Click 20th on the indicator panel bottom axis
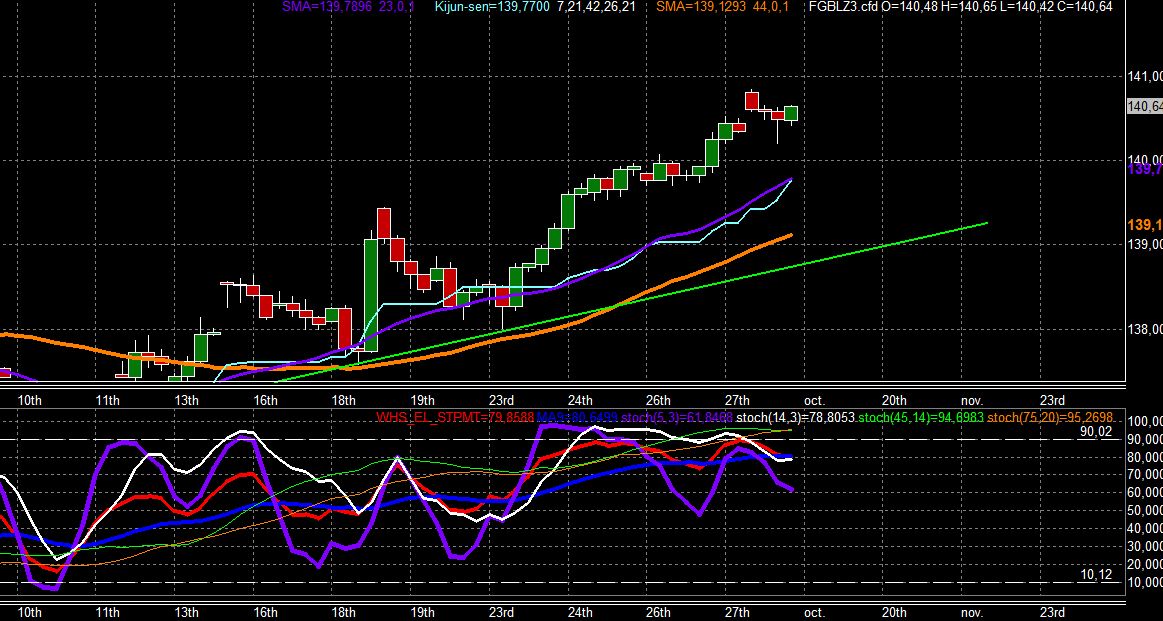 (894, 613)
